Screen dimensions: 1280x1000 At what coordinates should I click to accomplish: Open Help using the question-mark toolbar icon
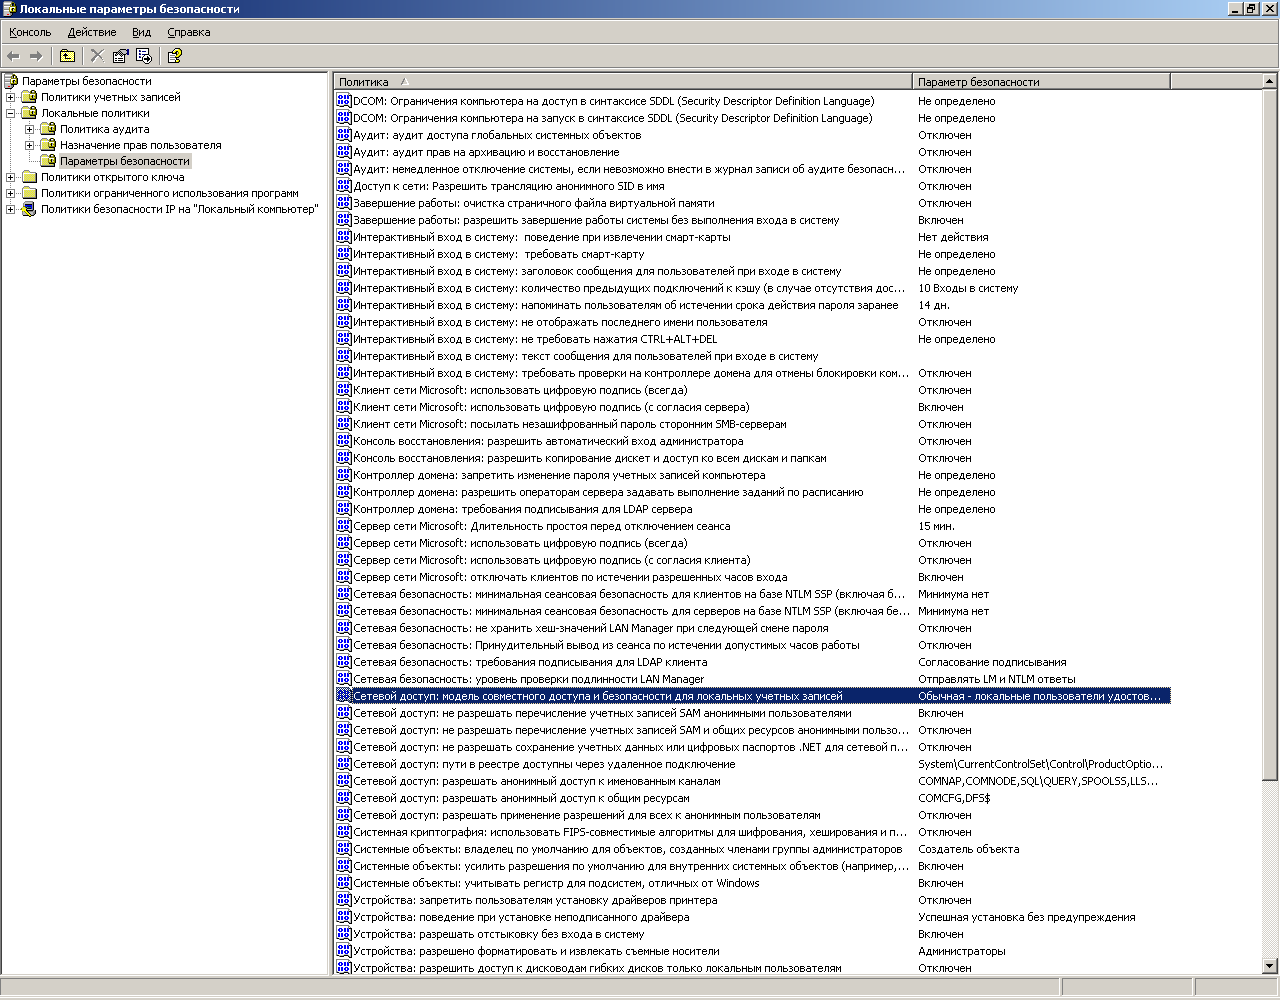click(x=174, y=56)
